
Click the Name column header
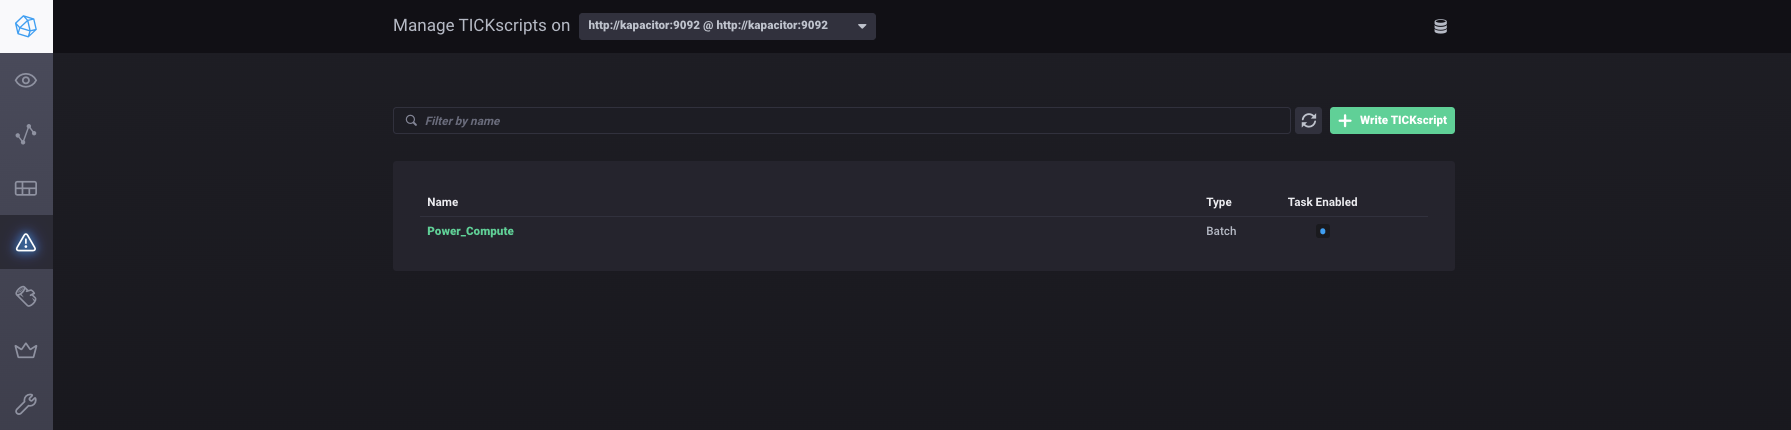tap(442, 202)
